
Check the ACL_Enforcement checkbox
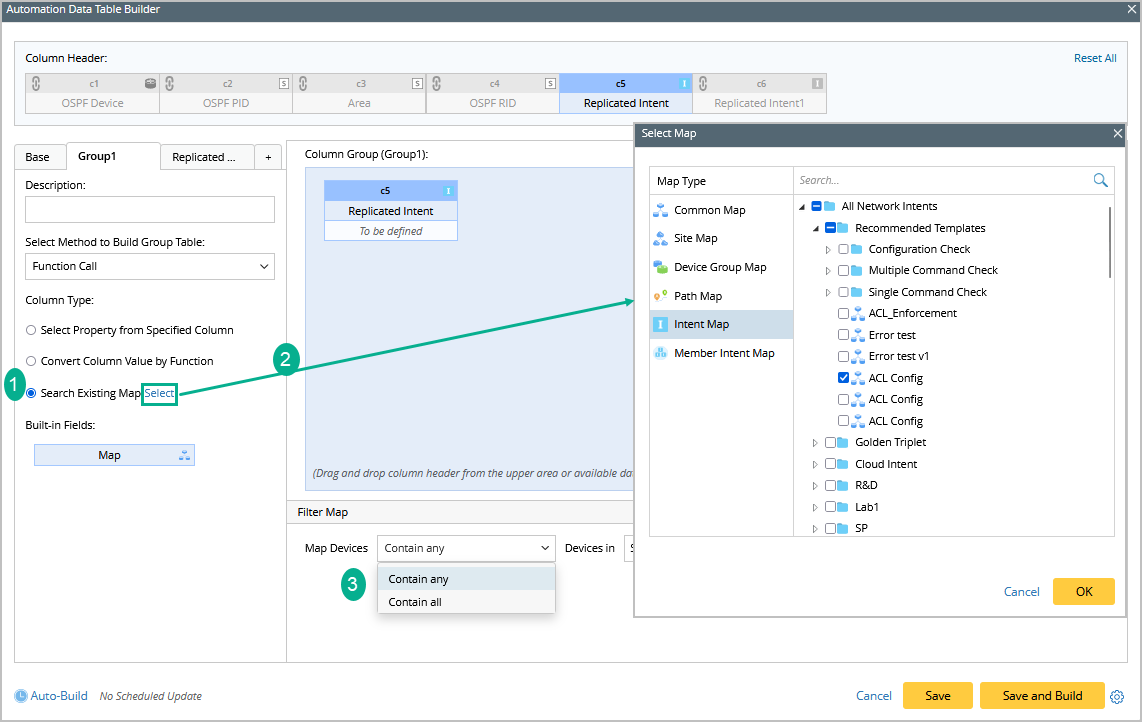843,313
